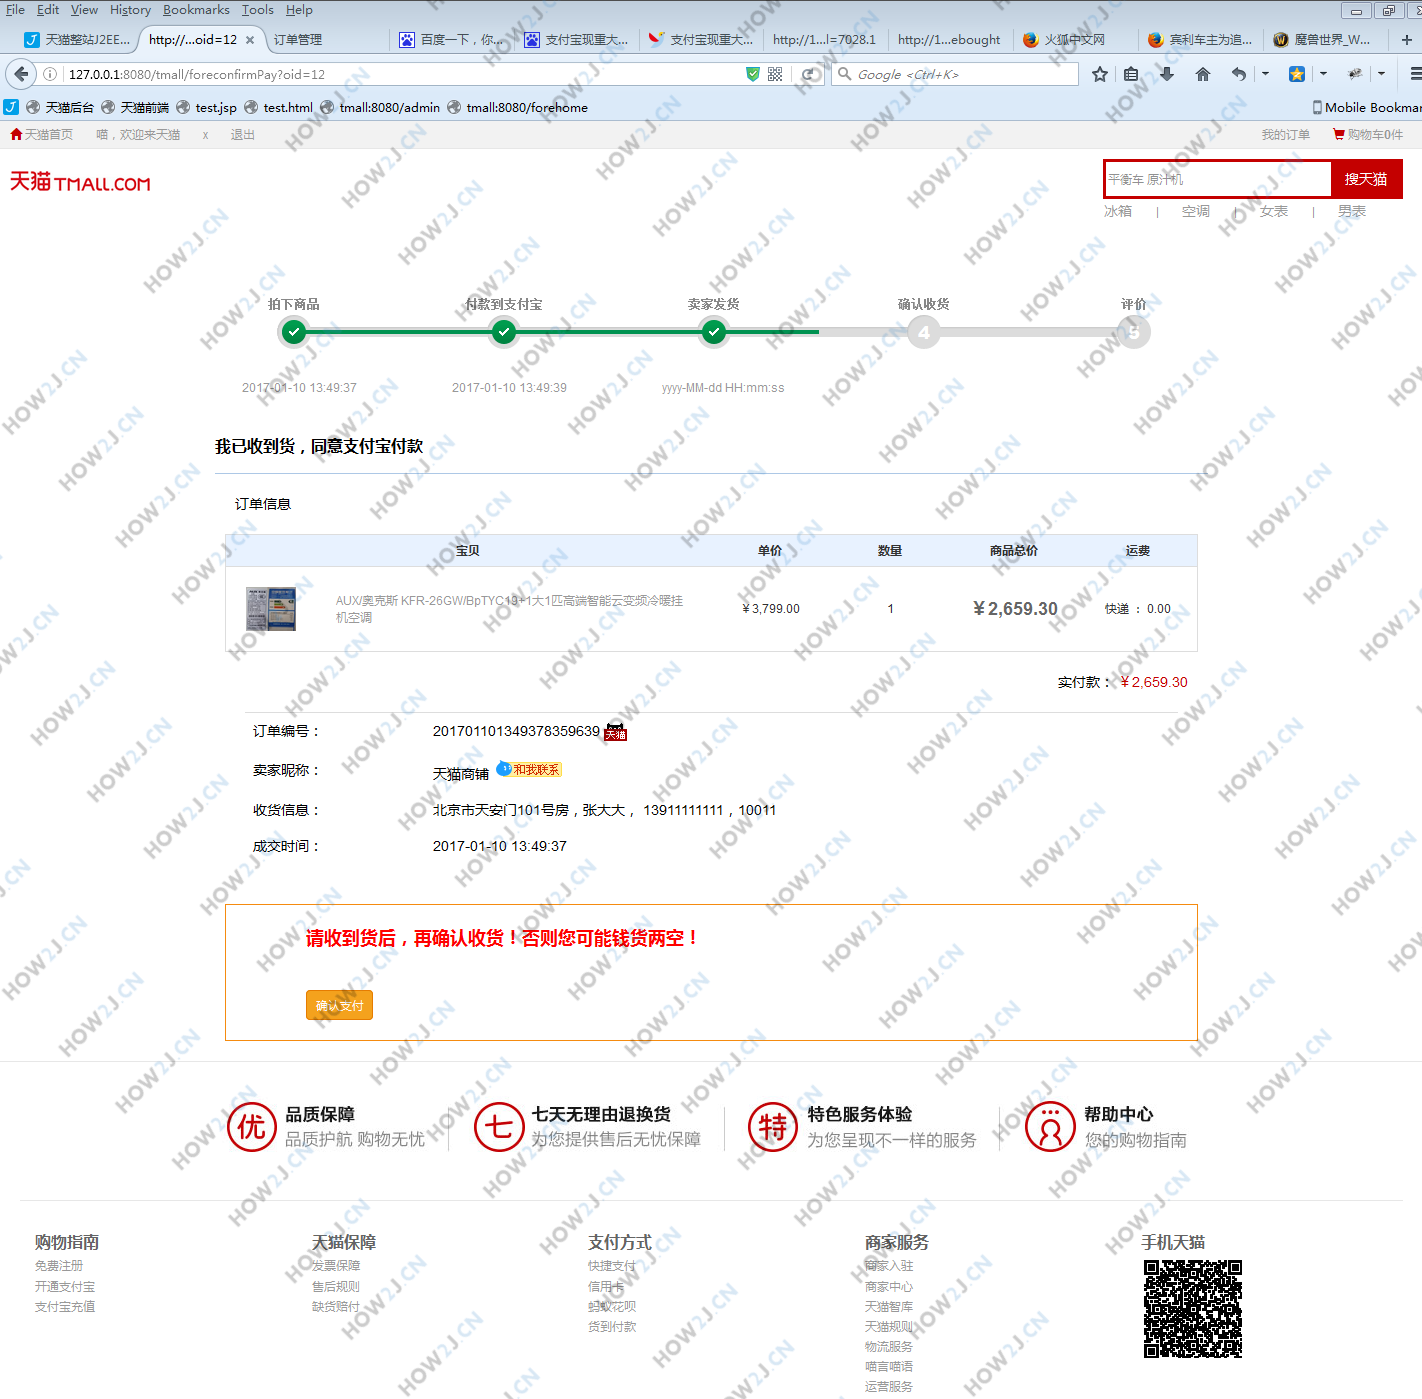Screen dimensions: 1422x1399
Task: Open the Bookmarks menu
Action: pos(196,10)
